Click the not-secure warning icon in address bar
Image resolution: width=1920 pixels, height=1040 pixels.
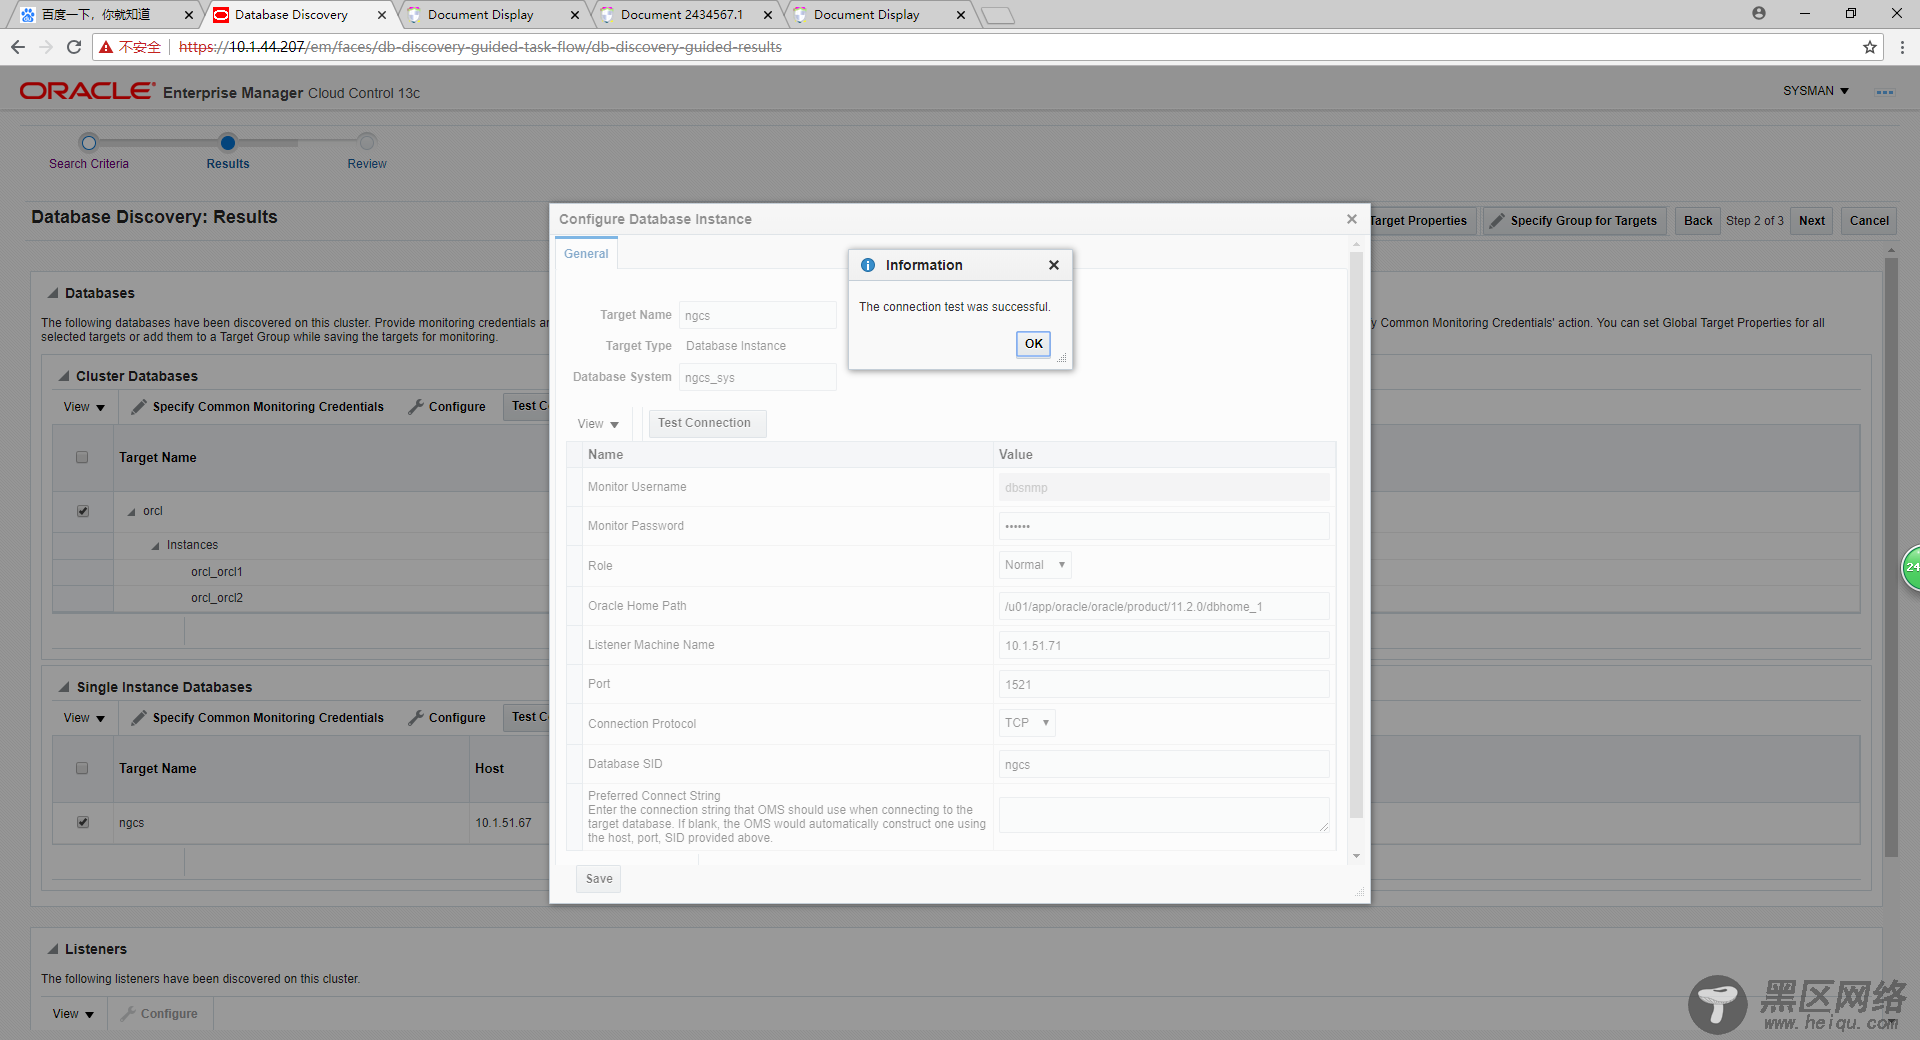click(106, 47)
